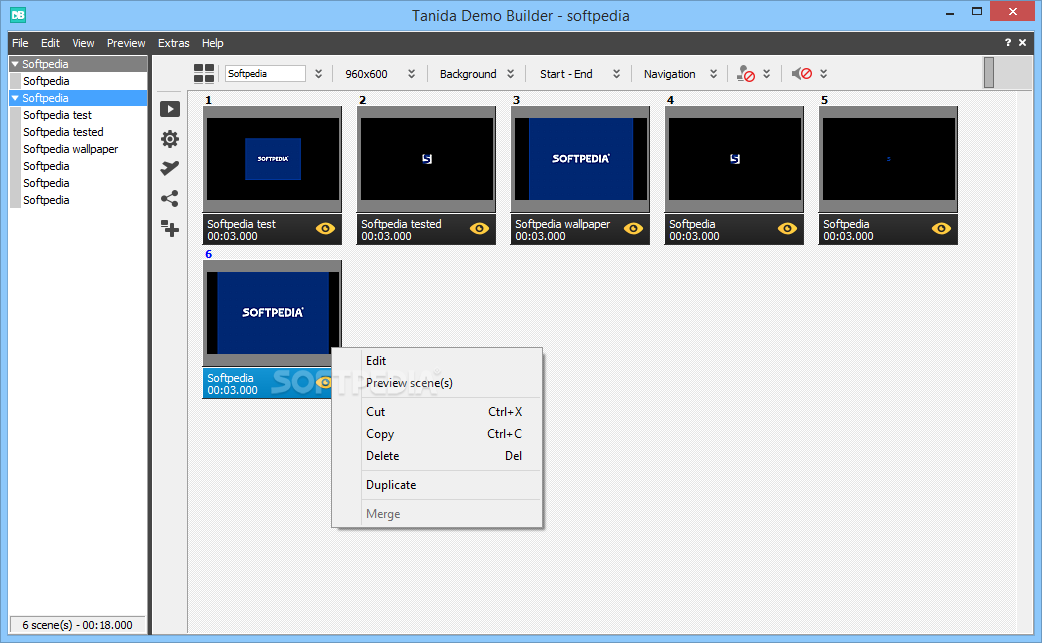Choose Copy in the context menu

pos(437,434)
